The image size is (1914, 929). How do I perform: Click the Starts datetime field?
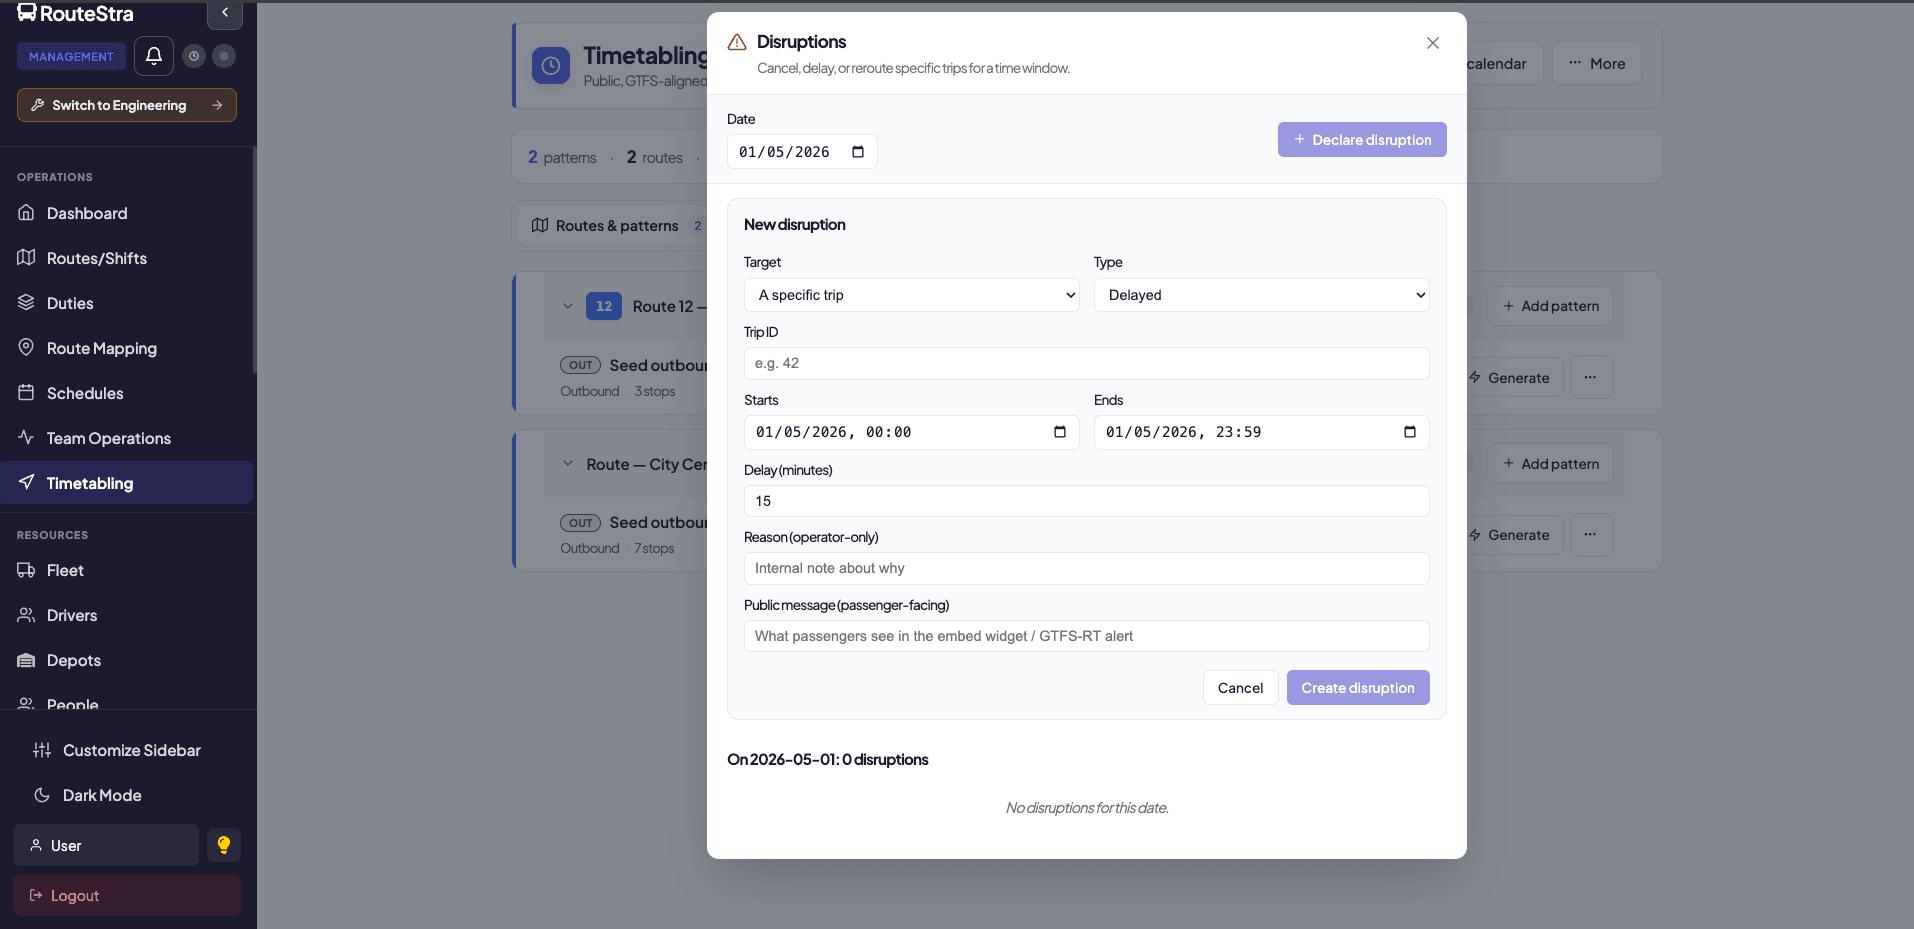point(912,432)
